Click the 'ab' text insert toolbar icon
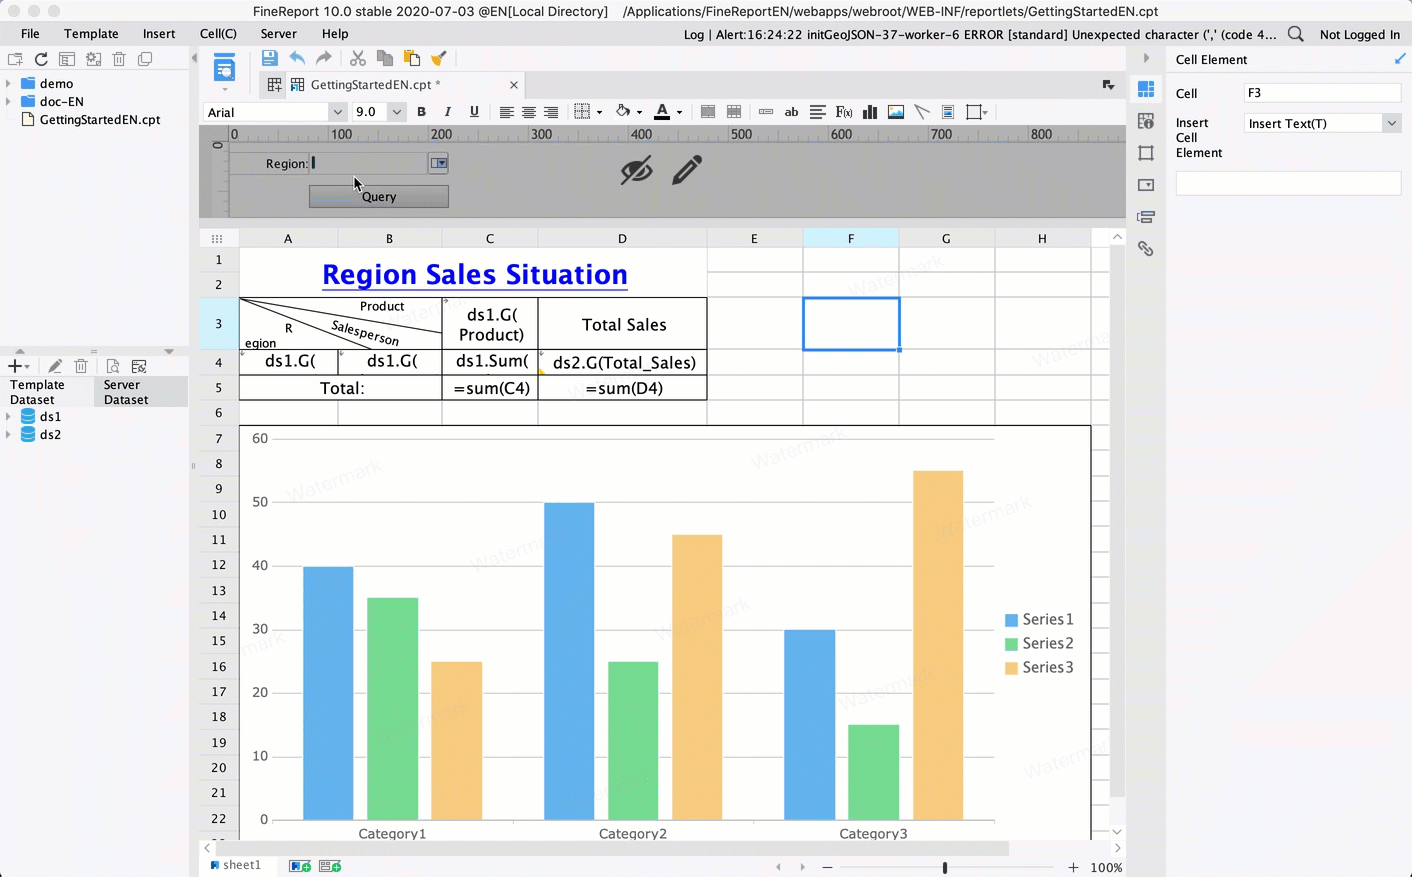The width and height of the screenshot is (1412, 877). click(791, 111)
